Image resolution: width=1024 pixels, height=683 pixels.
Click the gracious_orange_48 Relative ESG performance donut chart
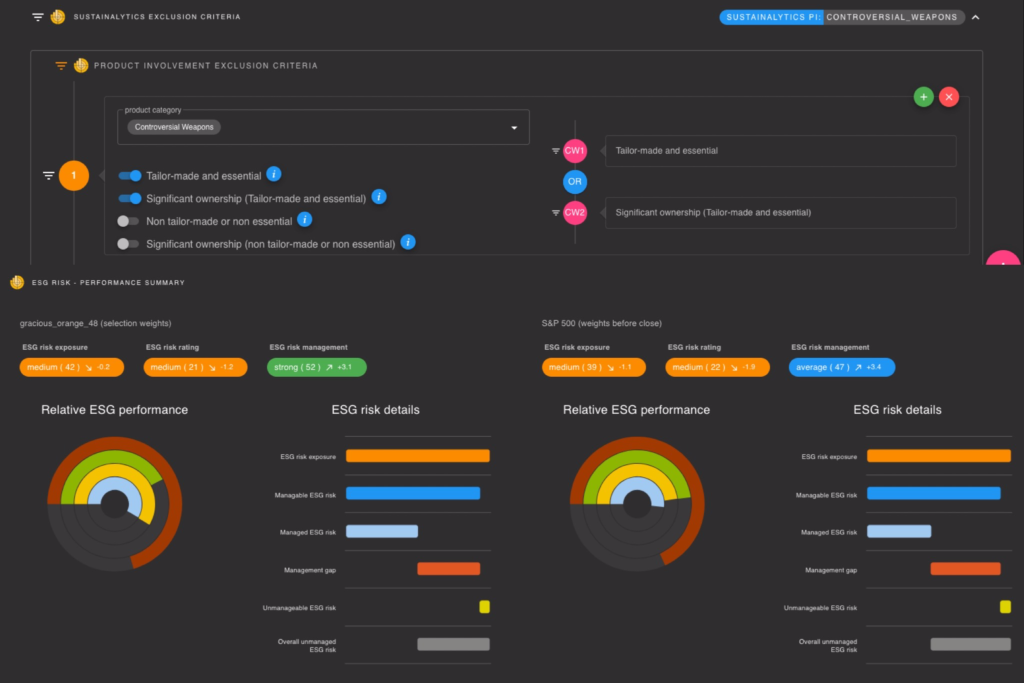point(115,504)
